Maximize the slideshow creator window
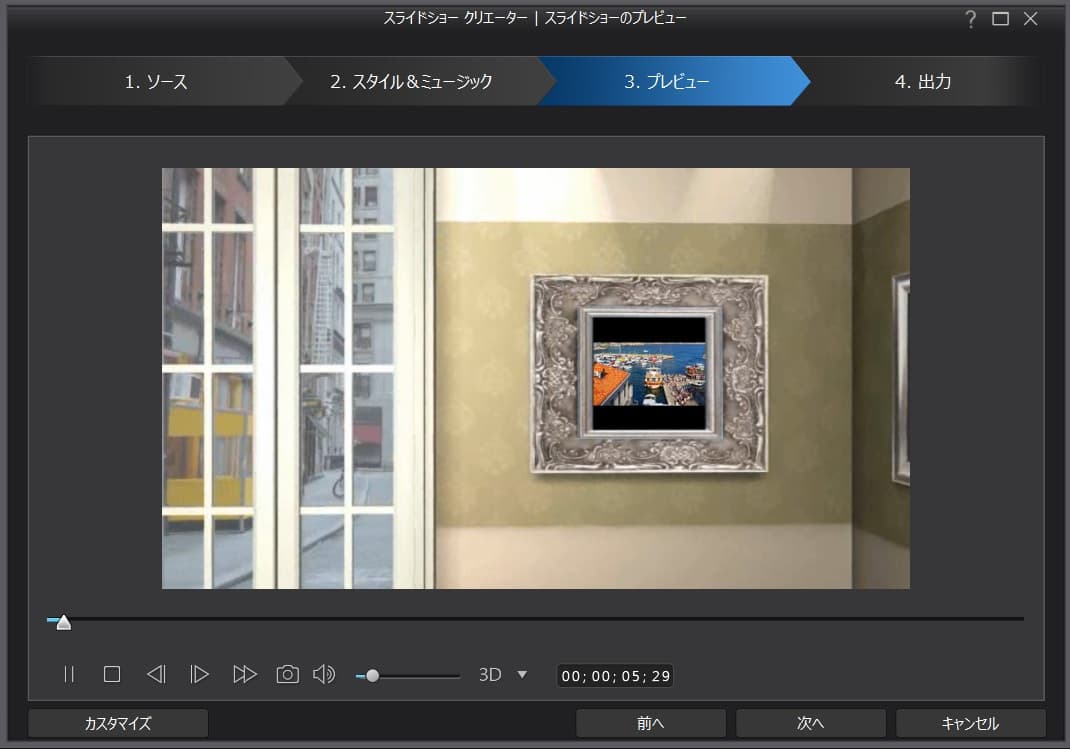 [1000, 19]
